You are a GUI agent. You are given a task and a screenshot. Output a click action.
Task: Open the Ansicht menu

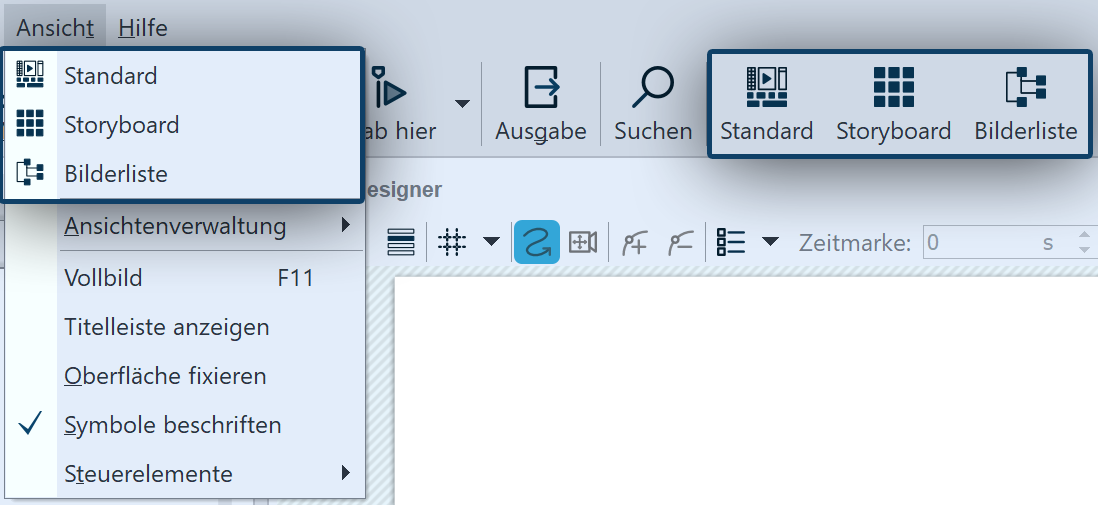(55, 28)
